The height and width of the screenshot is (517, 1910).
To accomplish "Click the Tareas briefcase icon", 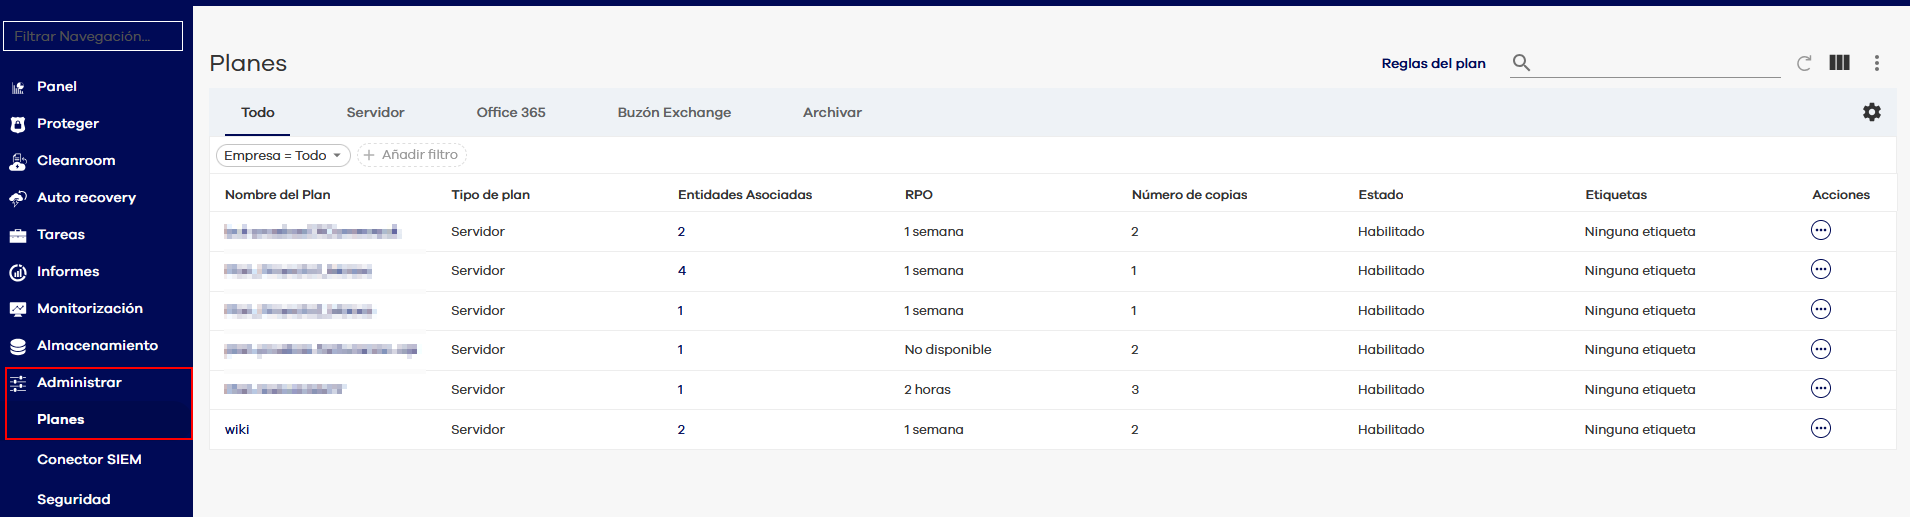I will click(x=18, y=235).
